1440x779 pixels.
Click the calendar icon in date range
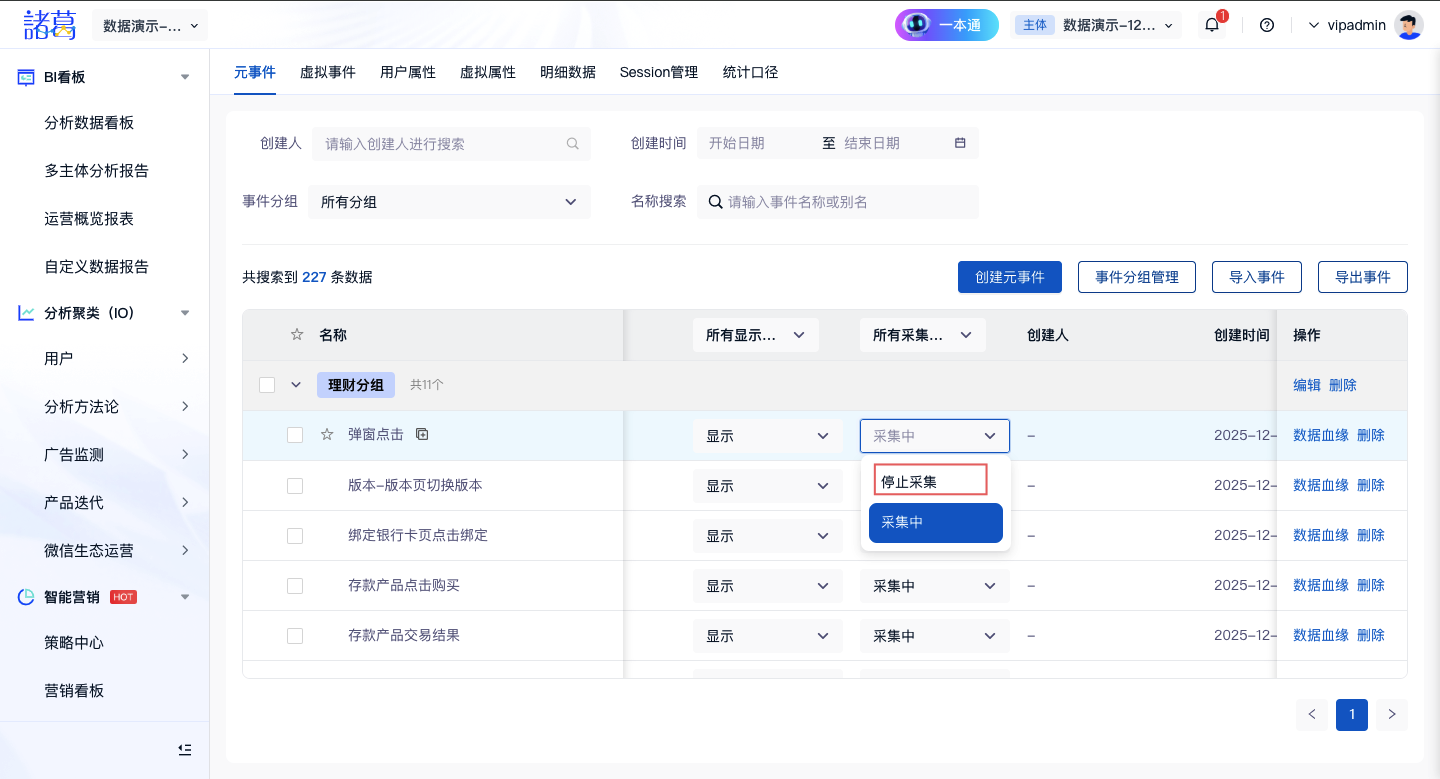coord(960,143)
